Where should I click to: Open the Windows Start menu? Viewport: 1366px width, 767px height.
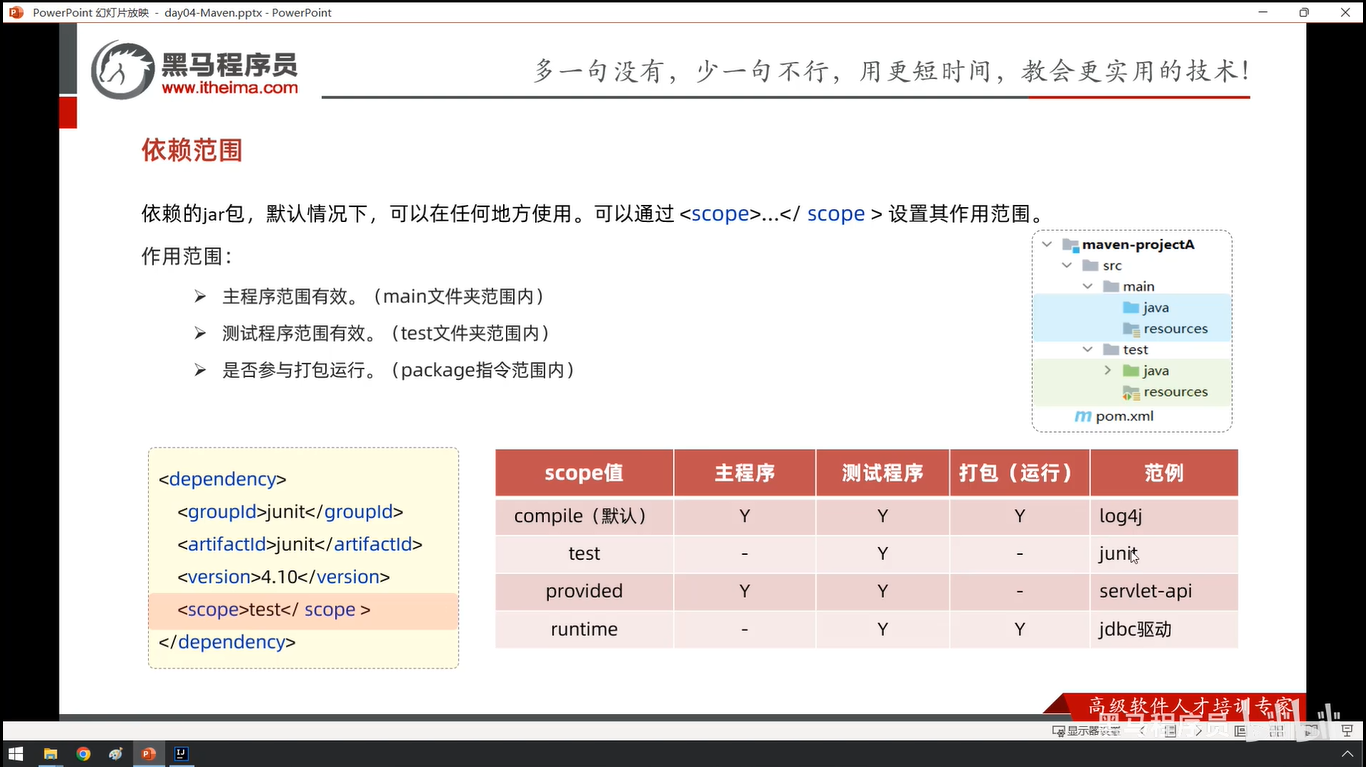coord(16,754)
